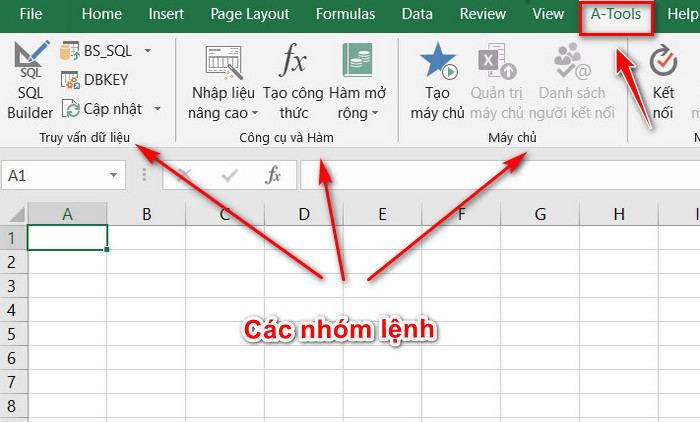700x422 pixels.
Task: Switch to the View tab
Action: 548,14
